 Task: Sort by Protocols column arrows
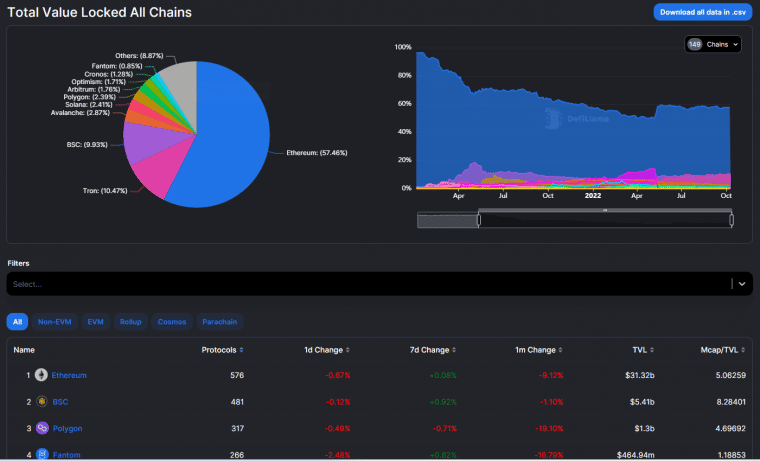point(241,350)
